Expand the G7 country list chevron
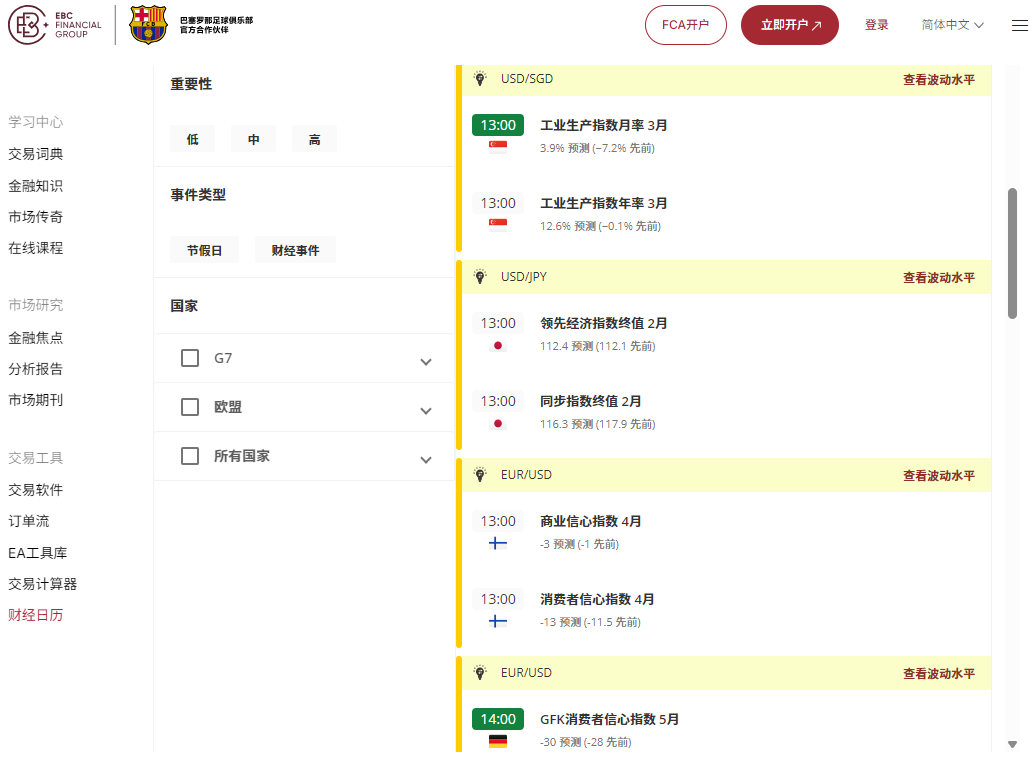This screenshot has height=764, width=1035. click(x=426, y=362)
